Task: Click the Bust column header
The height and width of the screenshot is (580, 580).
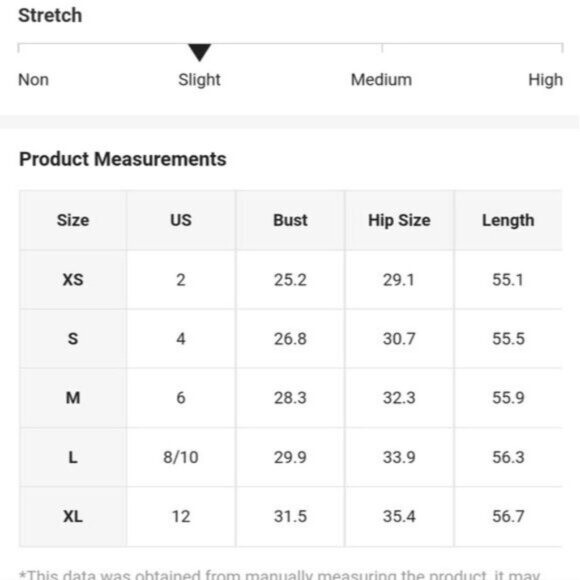Action: (x=290, y=220)
